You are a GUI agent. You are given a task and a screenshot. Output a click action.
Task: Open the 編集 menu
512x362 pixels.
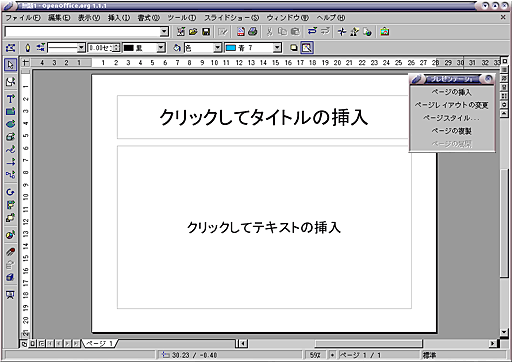tap(59, 18)
